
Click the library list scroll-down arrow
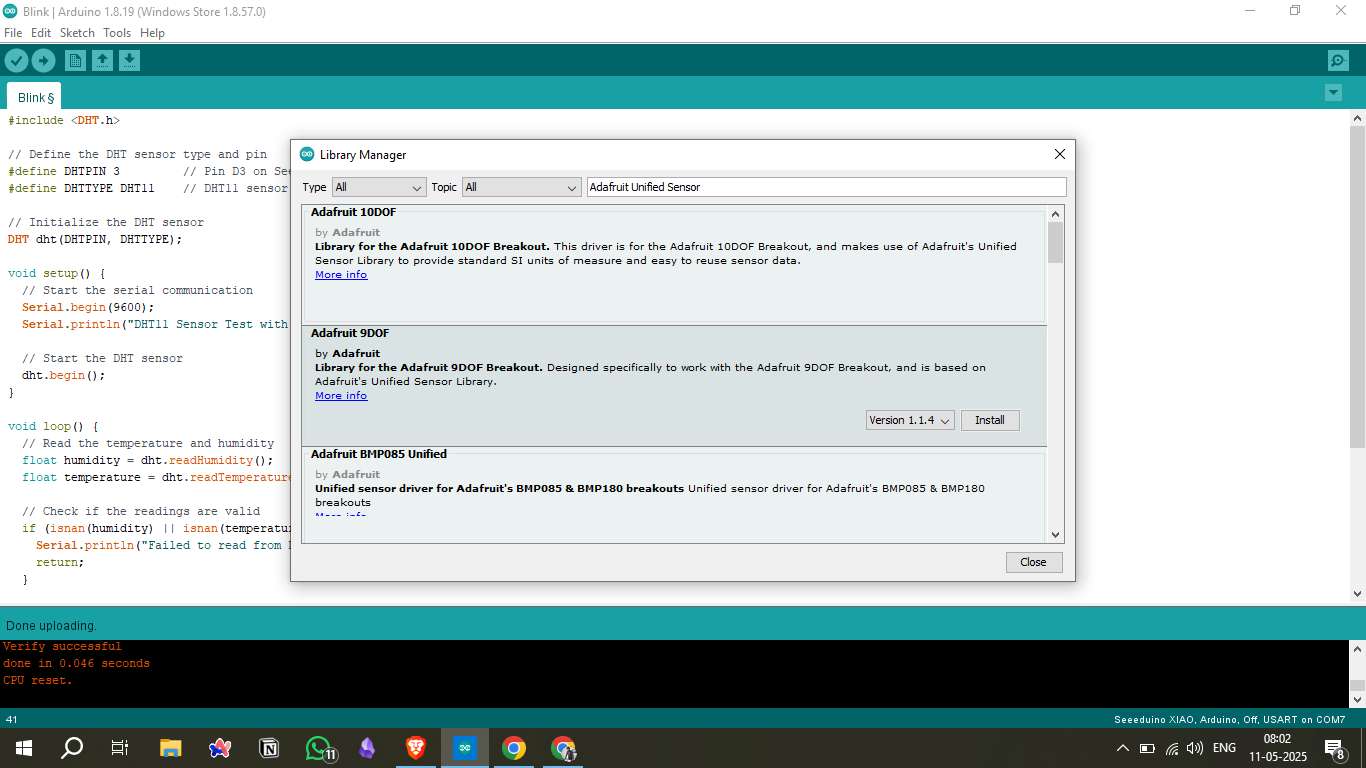[1056, 535]
